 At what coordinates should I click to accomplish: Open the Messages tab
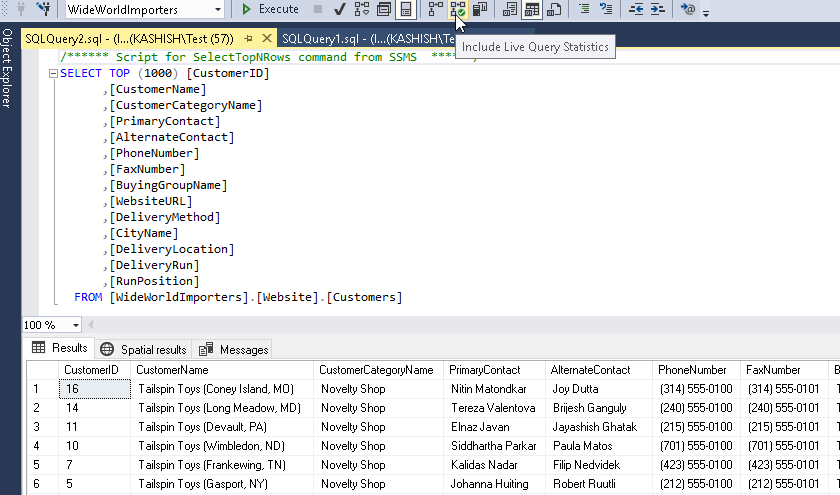tap(234, 349)
